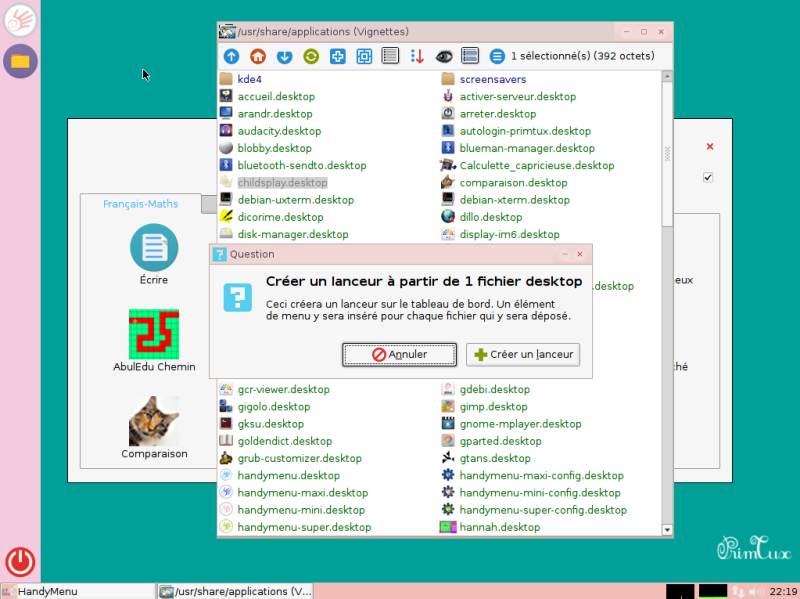Select dillo.desktop file
This screenshot has width=800, height=599.
(x=491, y=217)
